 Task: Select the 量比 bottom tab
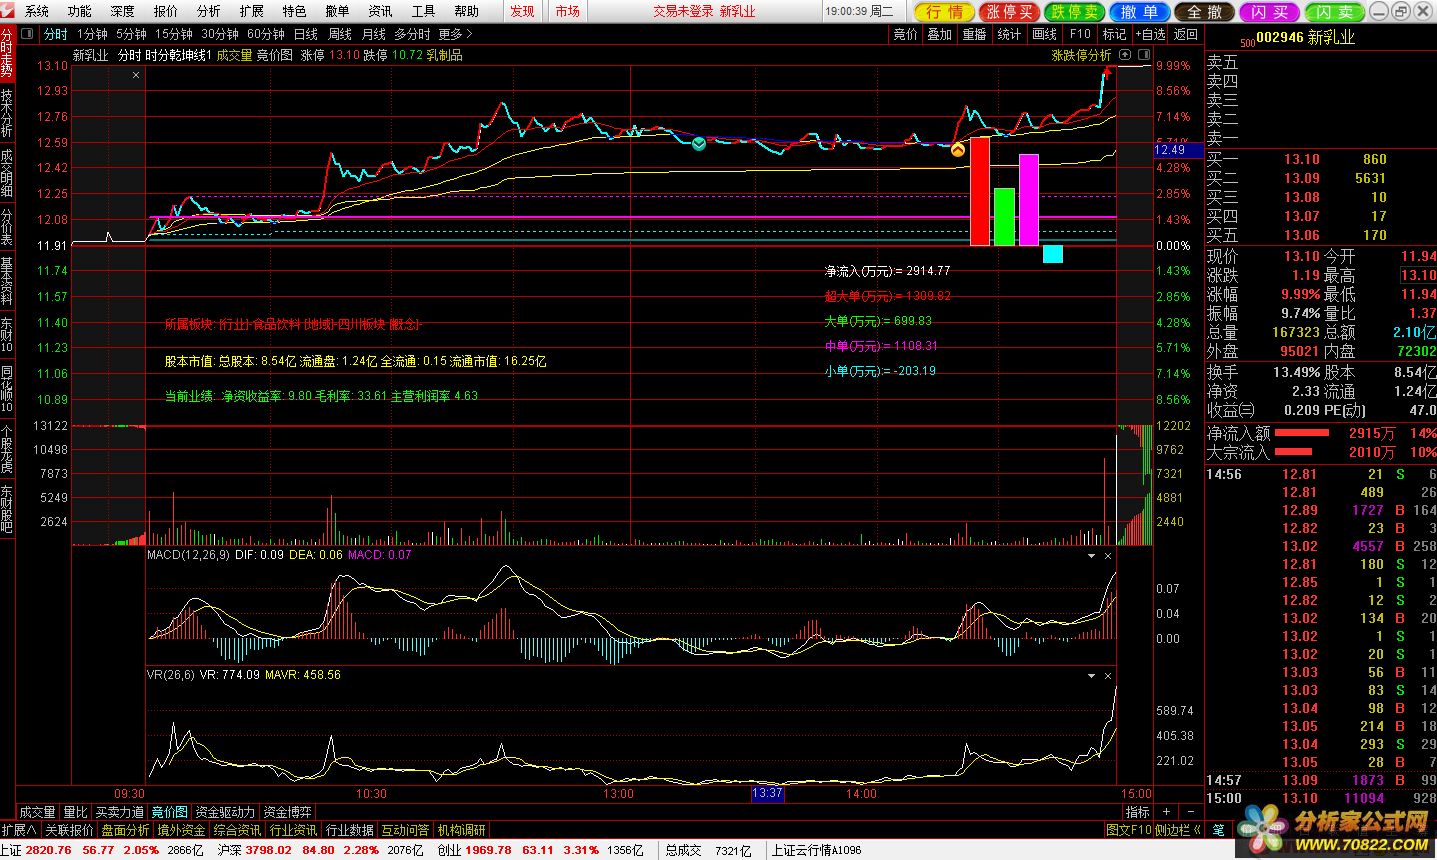pyautogui.click(x=75, y=812)
